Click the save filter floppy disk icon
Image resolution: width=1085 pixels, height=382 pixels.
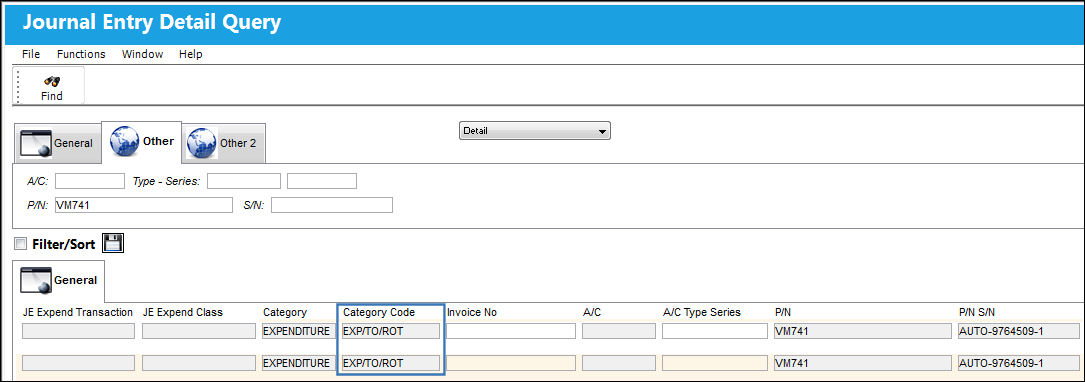[113, 244]
